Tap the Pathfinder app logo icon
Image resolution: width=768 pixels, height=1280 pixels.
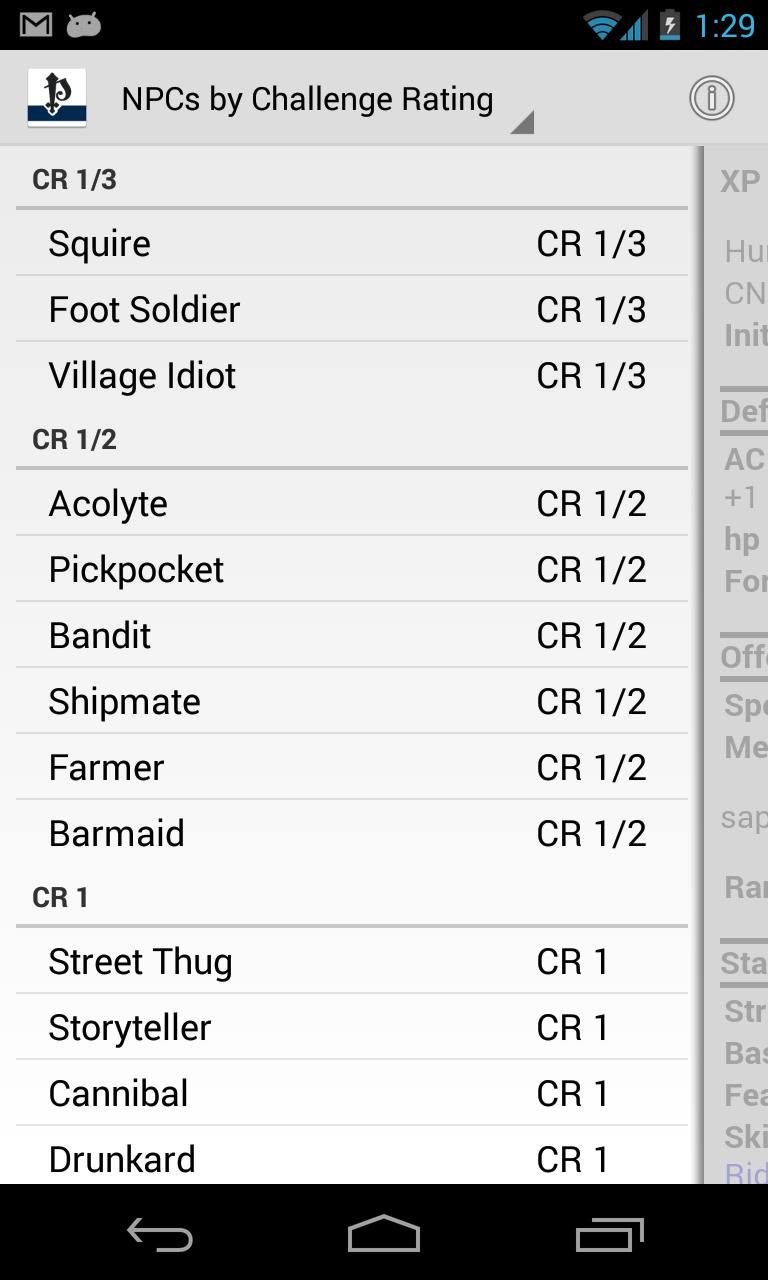coord(57,98)
